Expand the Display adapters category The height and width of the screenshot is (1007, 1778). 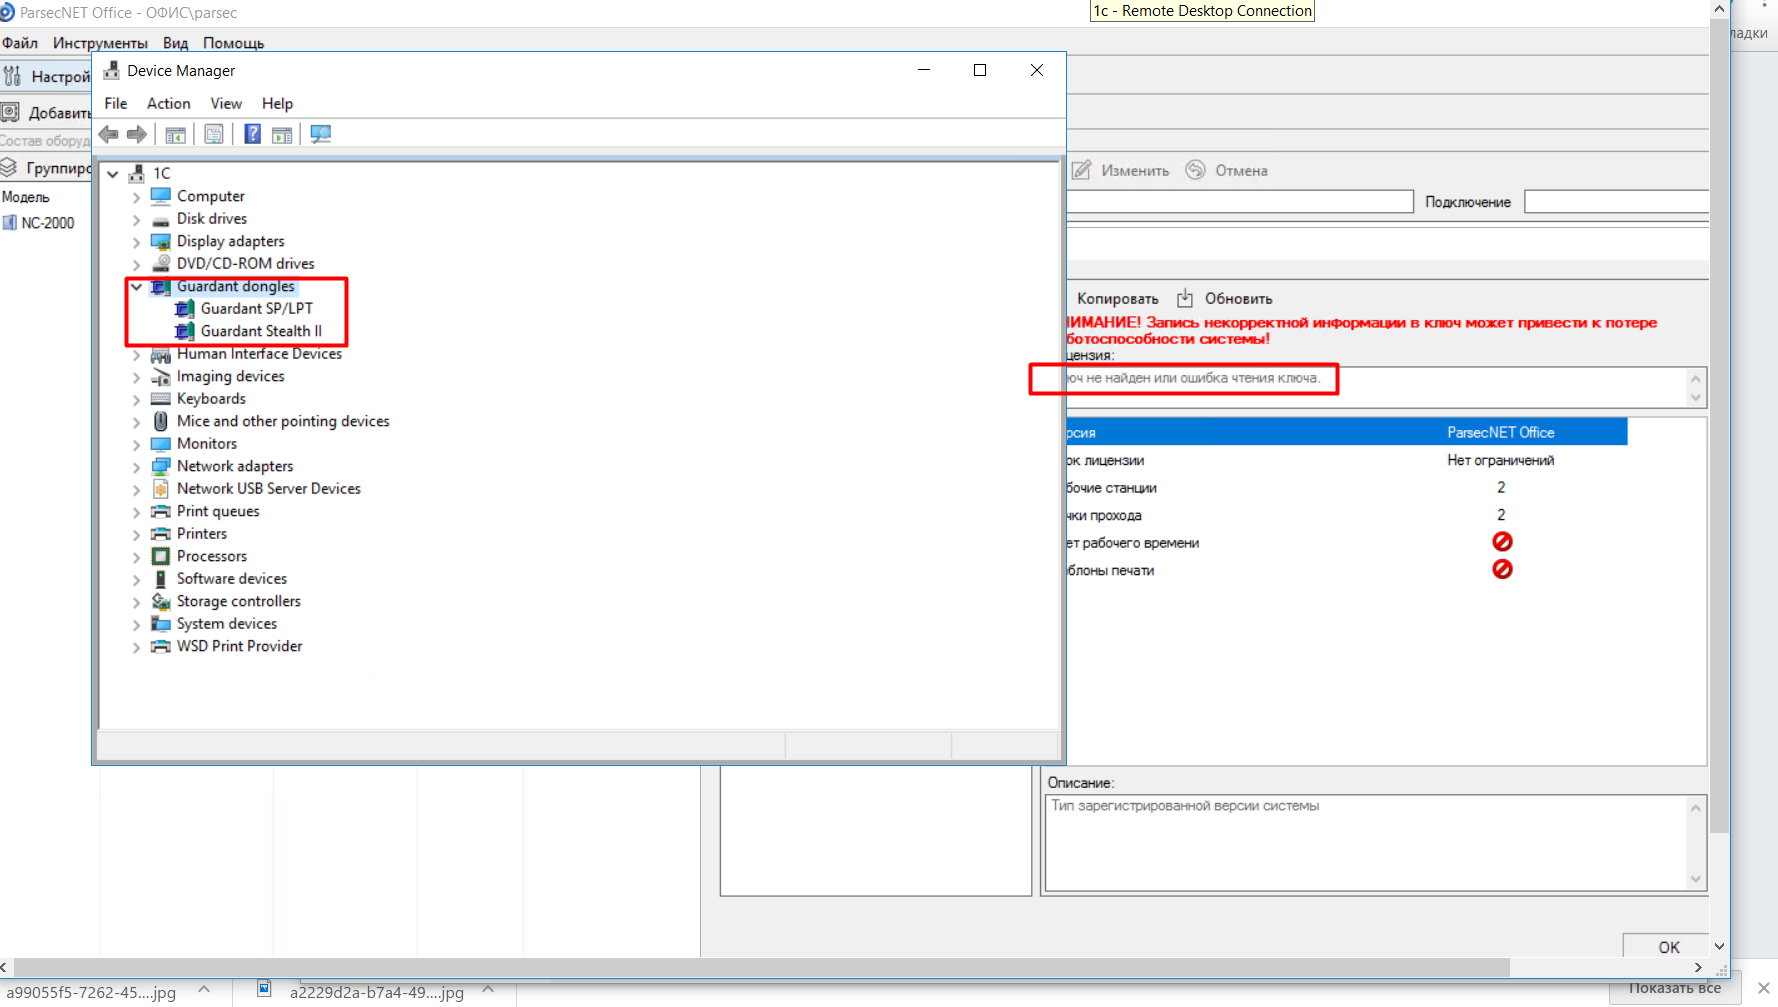click(136, 242)
